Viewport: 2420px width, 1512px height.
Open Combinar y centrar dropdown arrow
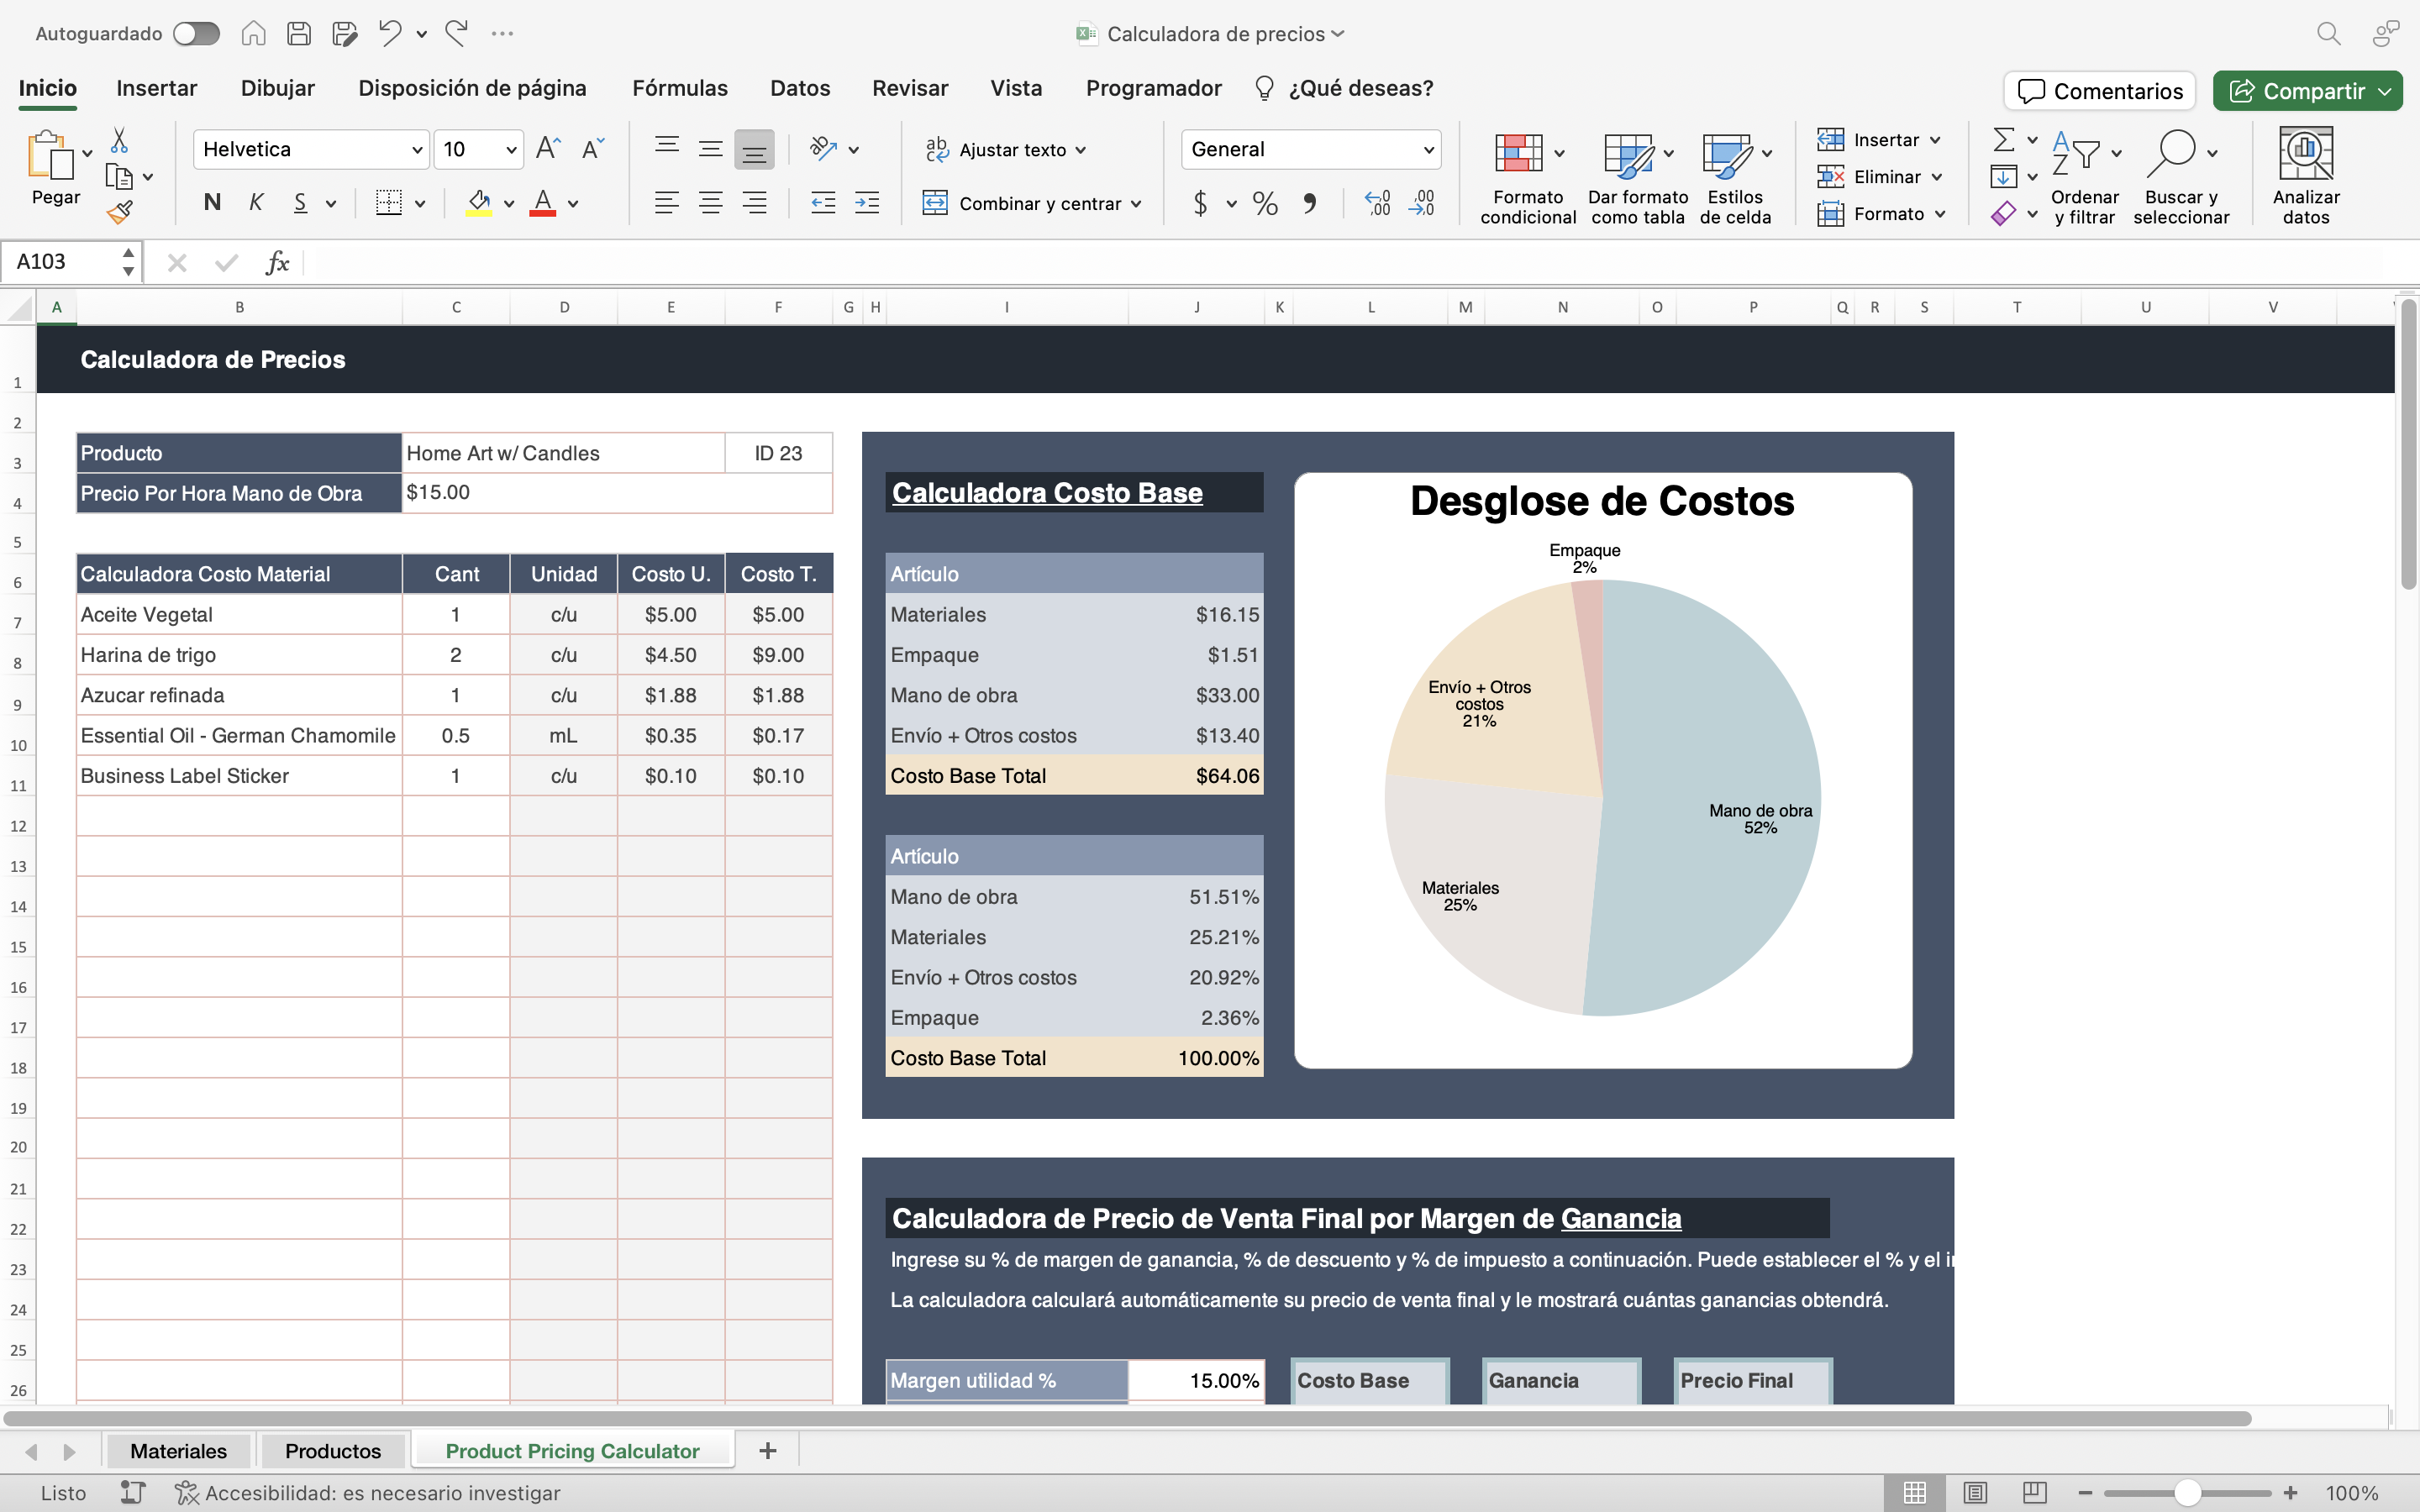pyautogui.click(x=1137, y=204)
